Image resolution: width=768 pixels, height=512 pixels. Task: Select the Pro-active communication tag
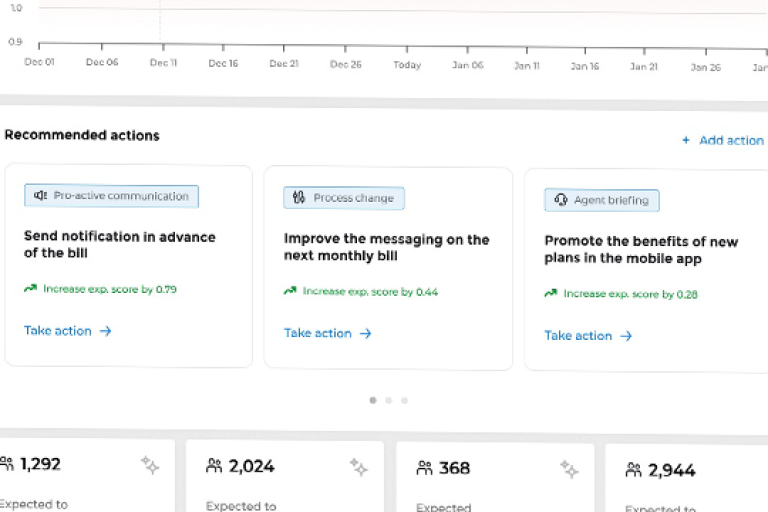point(112,196)
